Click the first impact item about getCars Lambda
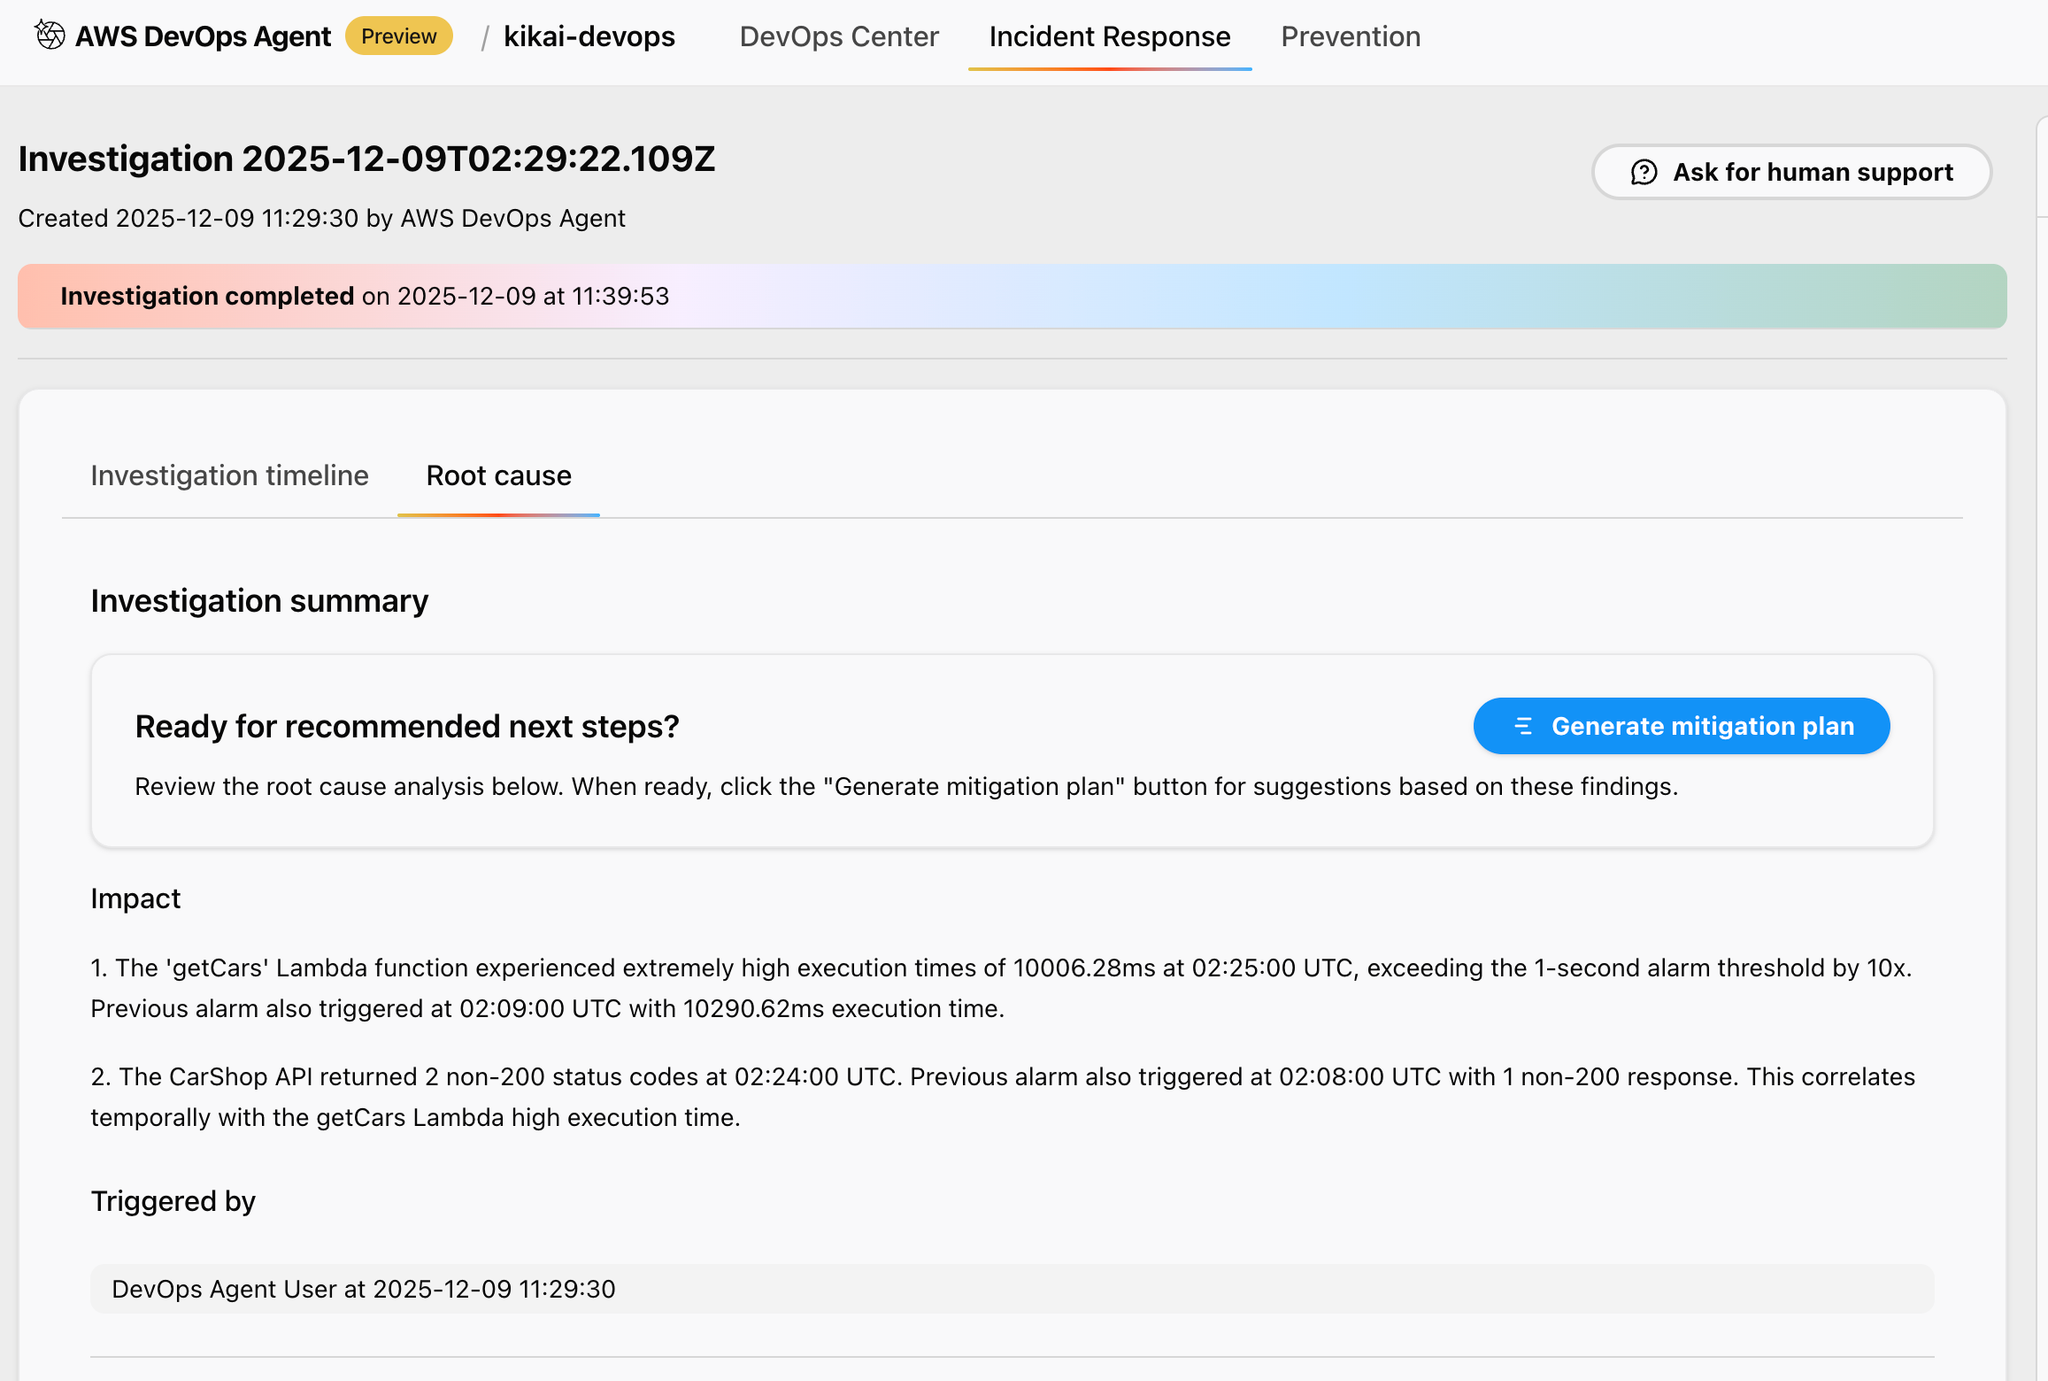 click(1000, 988)
